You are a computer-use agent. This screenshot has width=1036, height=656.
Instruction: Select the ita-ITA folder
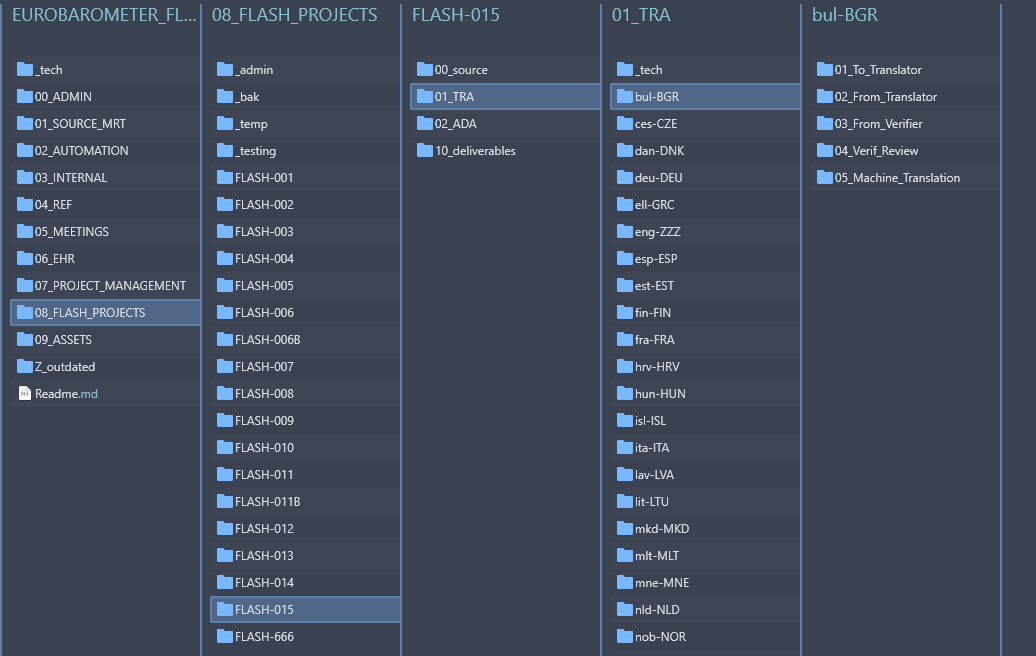(x=706, y=448)
